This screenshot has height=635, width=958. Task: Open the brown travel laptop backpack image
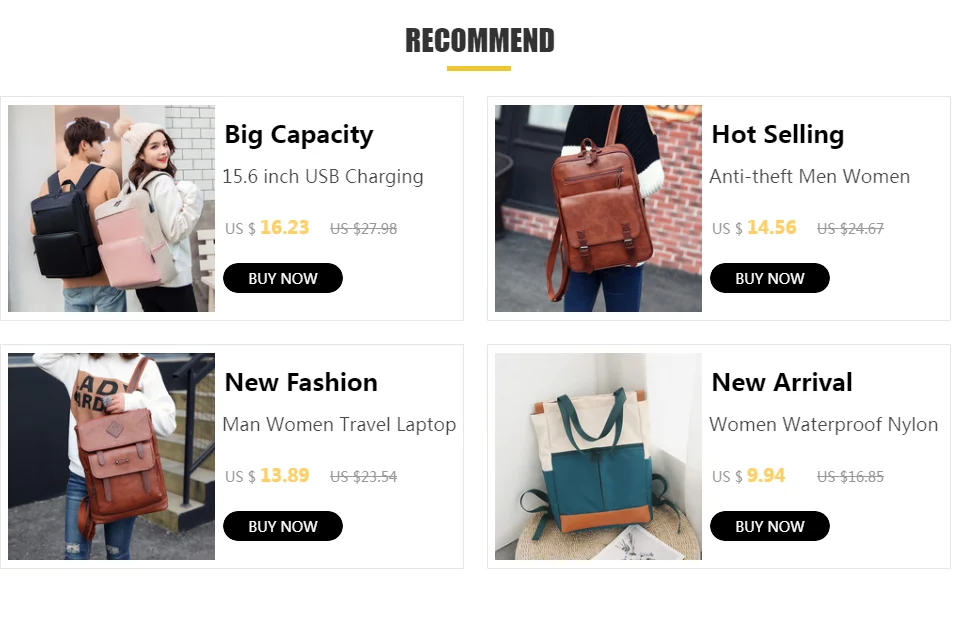111,457
